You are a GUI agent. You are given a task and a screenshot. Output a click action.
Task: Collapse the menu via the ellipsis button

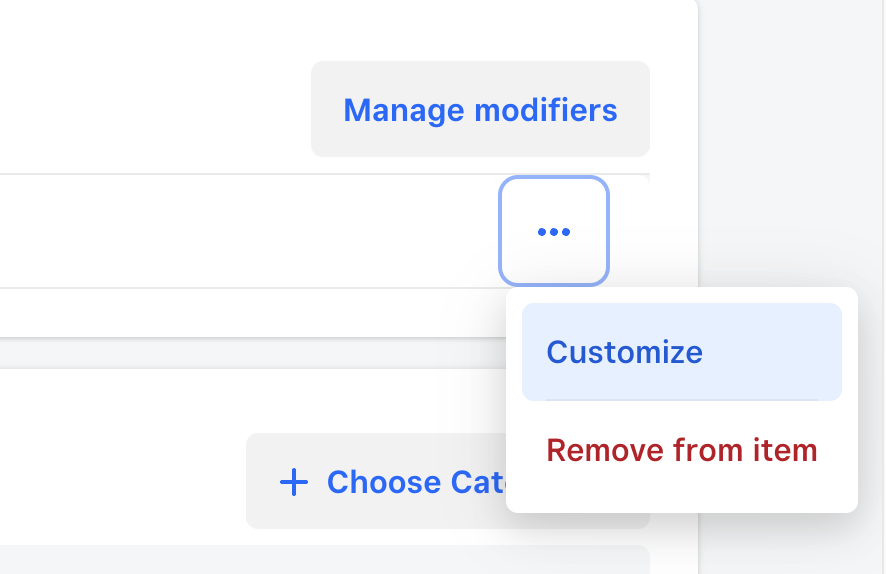554,231
